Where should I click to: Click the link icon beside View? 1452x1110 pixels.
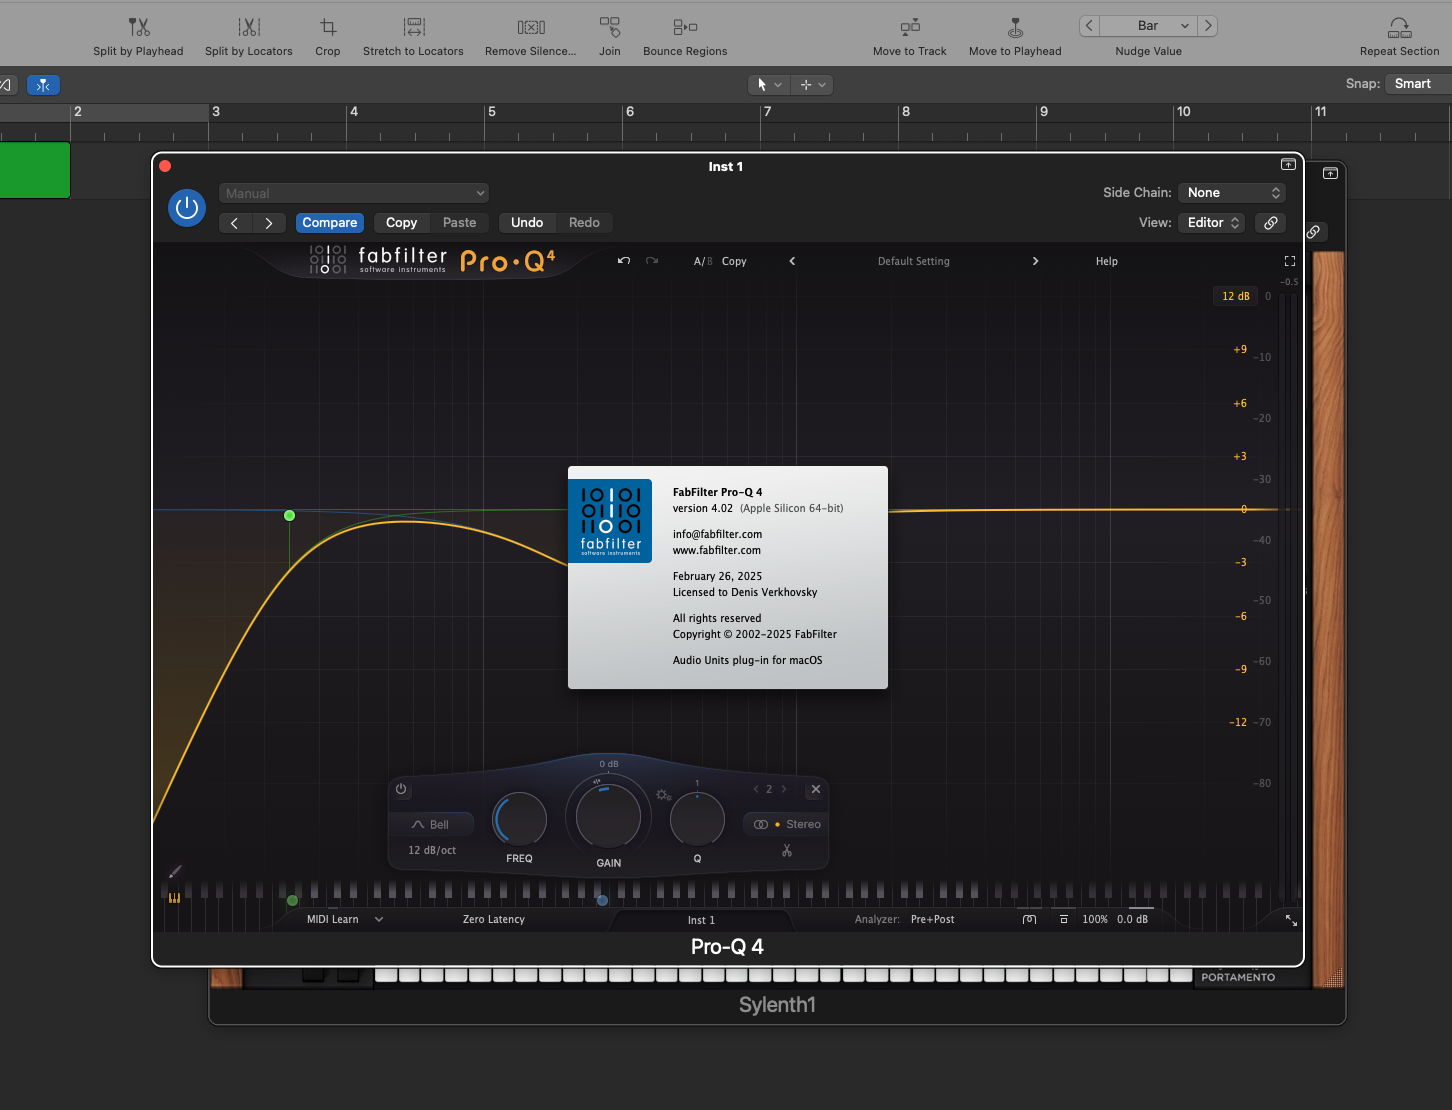[x=1270, y=223]
